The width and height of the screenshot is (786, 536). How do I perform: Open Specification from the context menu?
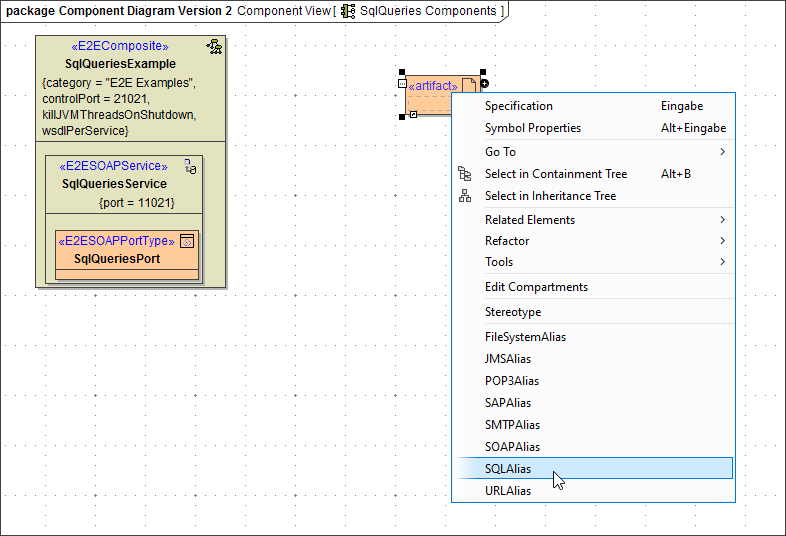(518, 106)
